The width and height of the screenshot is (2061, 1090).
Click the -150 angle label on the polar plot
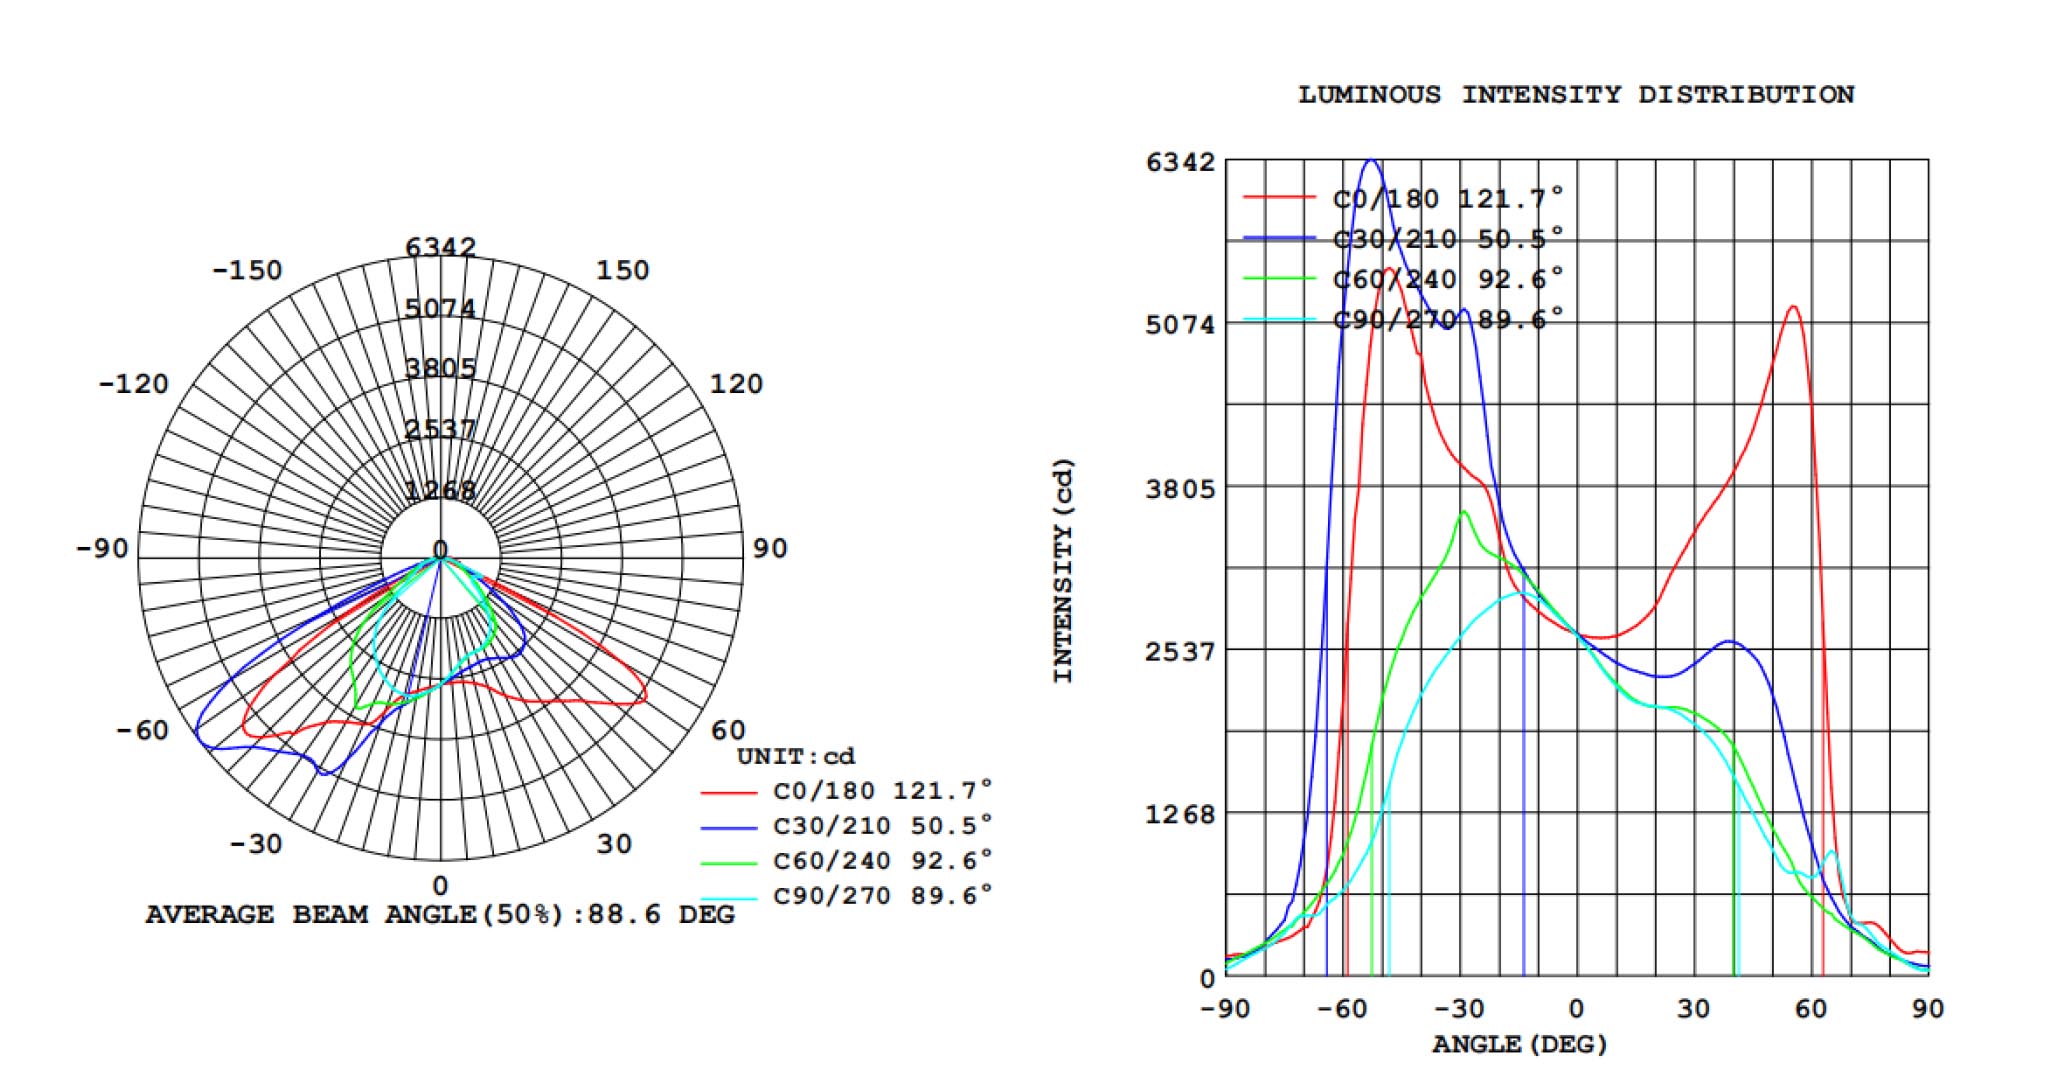(247, 271)
